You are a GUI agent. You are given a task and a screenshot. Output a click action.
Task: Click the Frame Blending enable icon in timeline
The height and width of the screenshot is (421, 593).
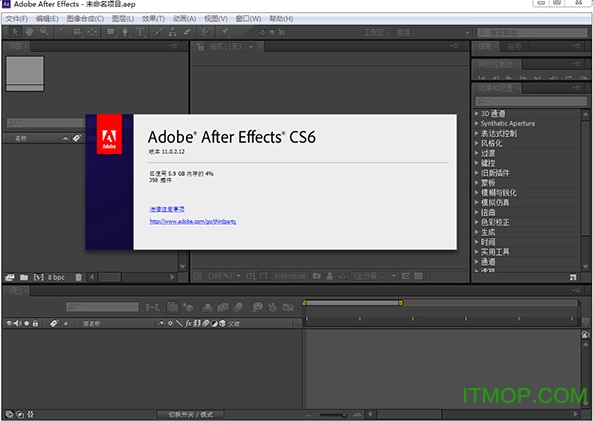[x=223, y=307]
